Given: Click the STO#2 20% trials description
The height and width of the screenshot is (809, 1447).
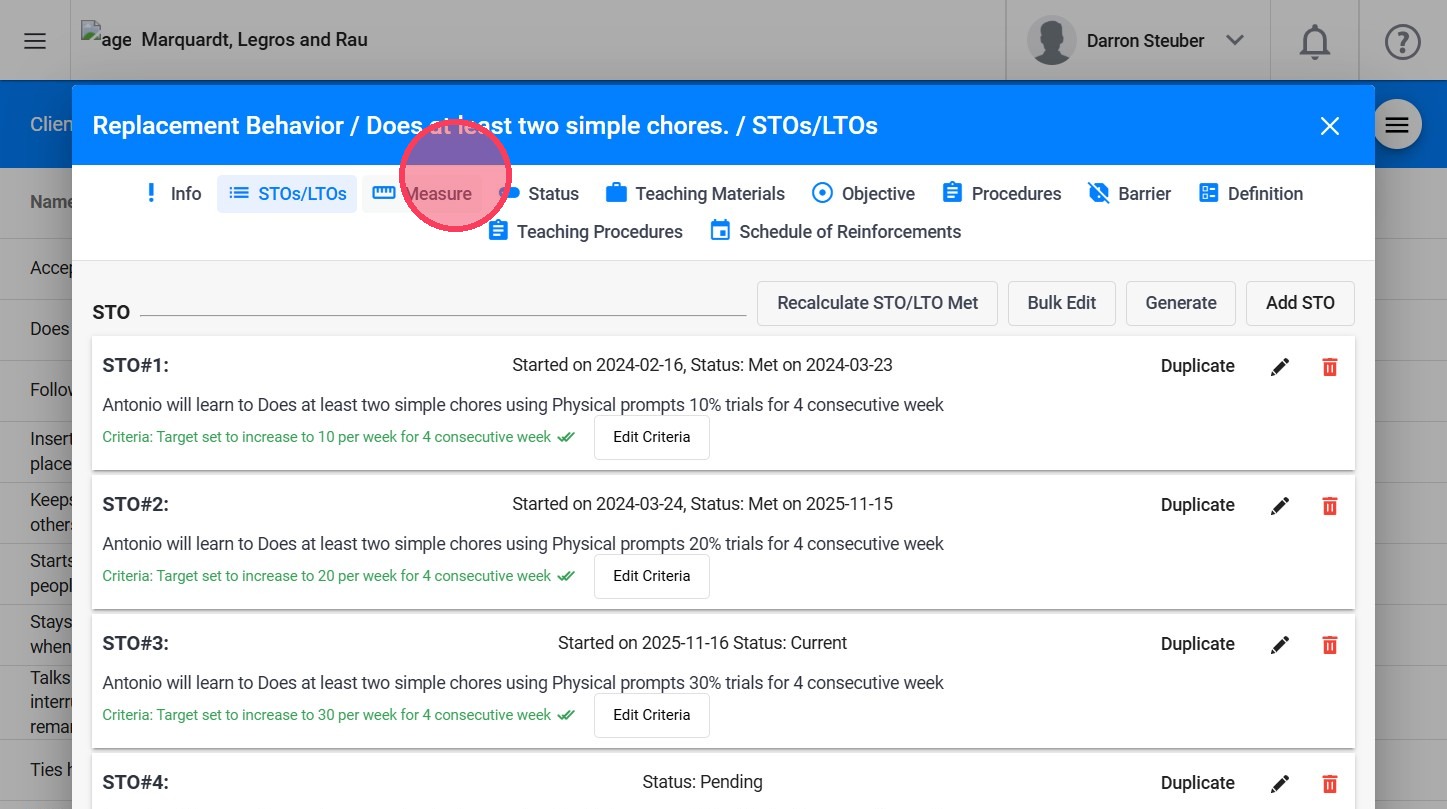Looking at the screenshot, I should tap(523, 544).
